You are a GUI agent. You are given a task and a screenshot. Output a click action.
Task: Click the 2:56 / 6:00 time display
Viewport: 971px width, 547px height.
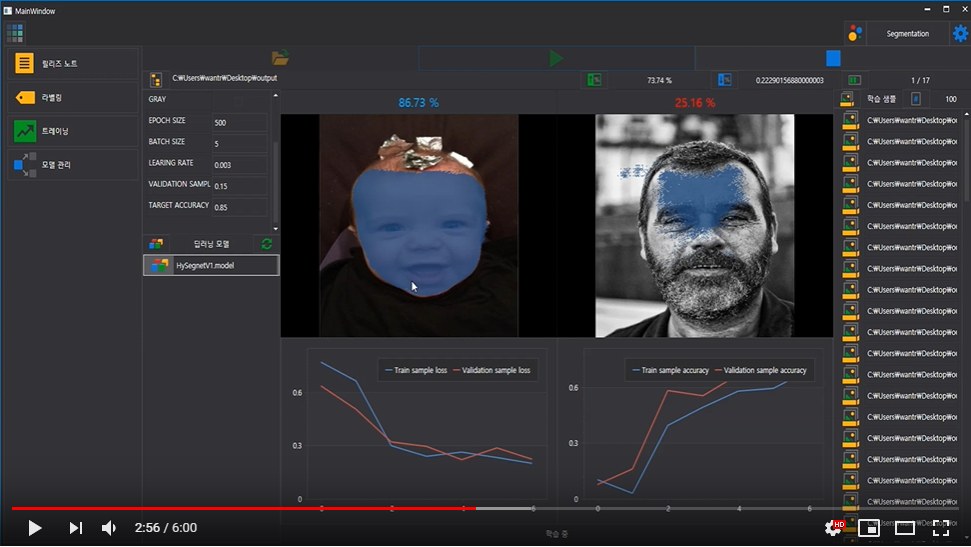coord(166,528)
